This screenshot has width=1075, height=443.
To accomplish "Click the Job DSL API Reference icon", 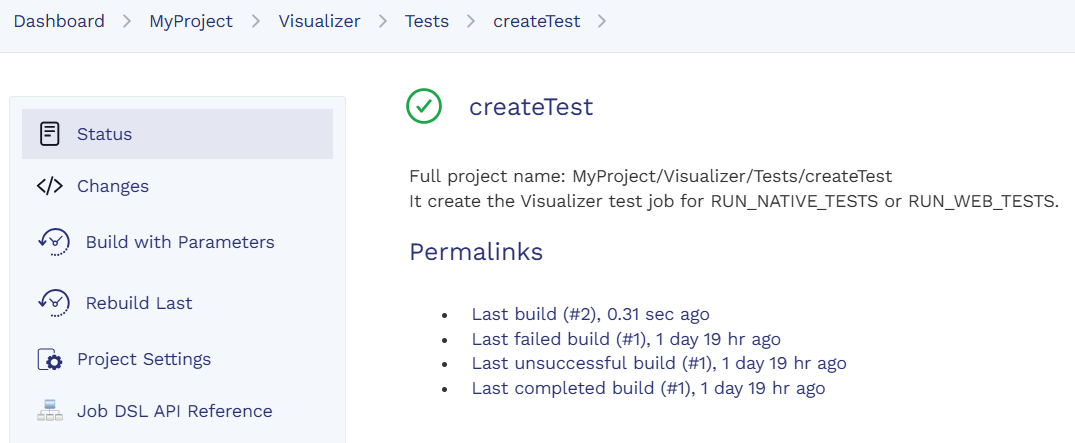I will [49, 411].
